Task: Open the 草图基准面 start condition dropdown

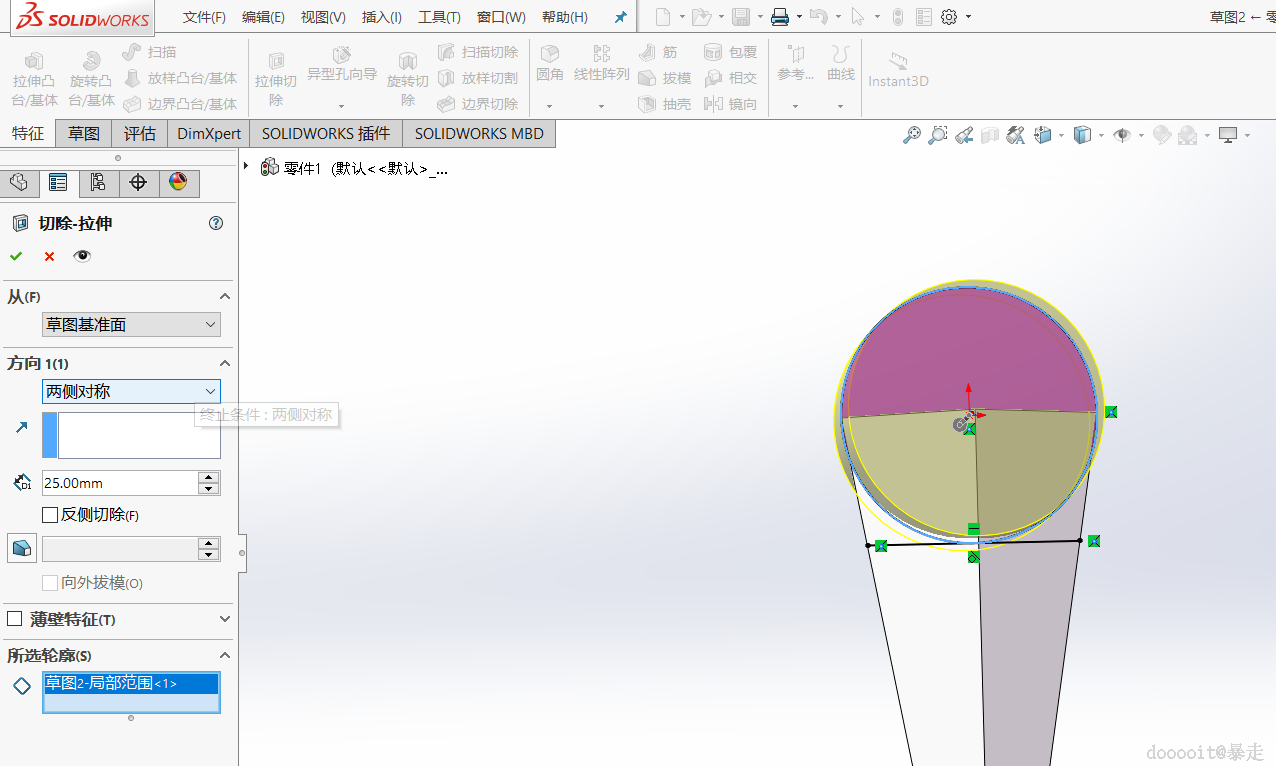Action: [131, 325]
